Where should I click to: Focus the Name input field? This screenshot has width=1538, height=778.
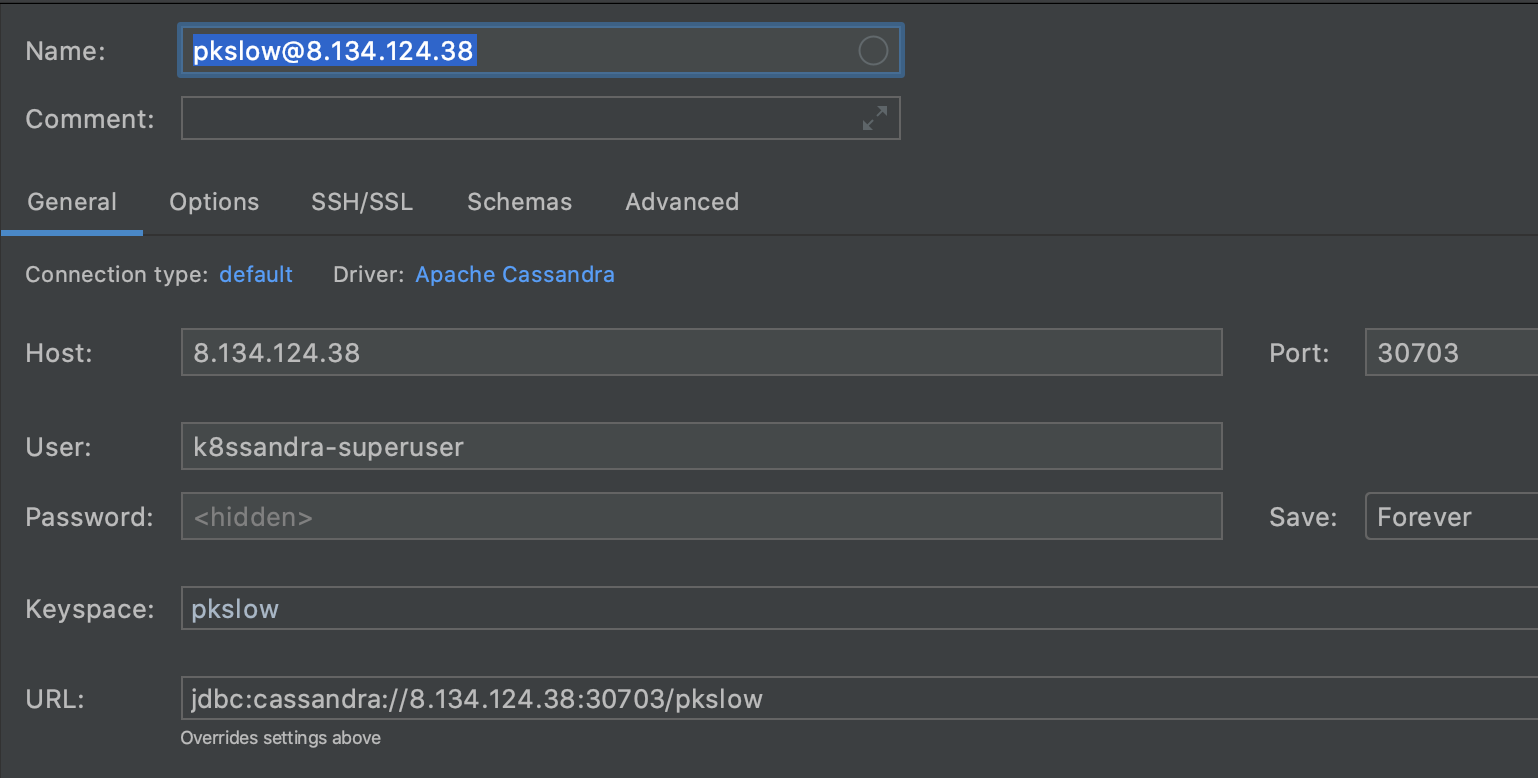tap(541, 51)
